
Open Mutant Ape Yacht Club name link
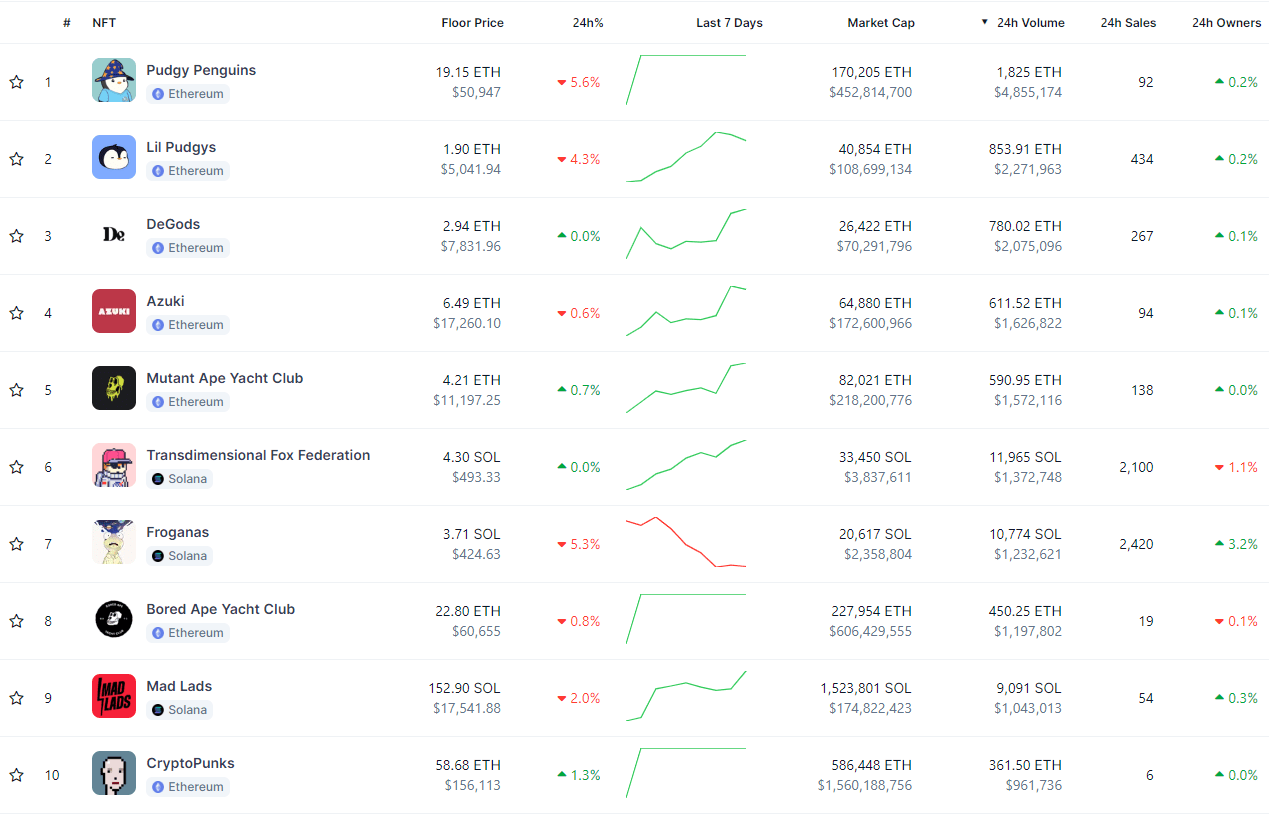(x=225, y=378)
